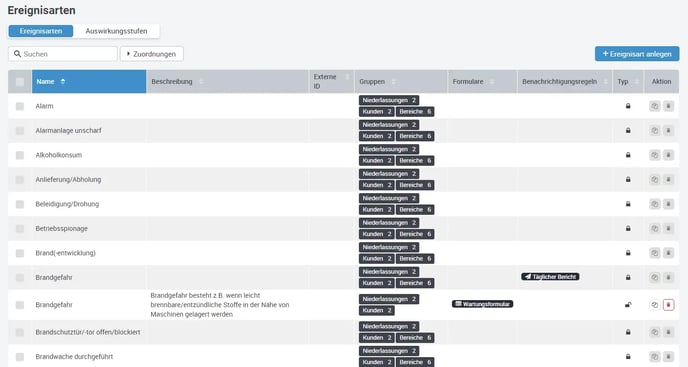This screenshot has width=688, height=367.
Task: Open lock icon in Brandgefahr row
Action: pyautogui.click(x=628, y=305)
